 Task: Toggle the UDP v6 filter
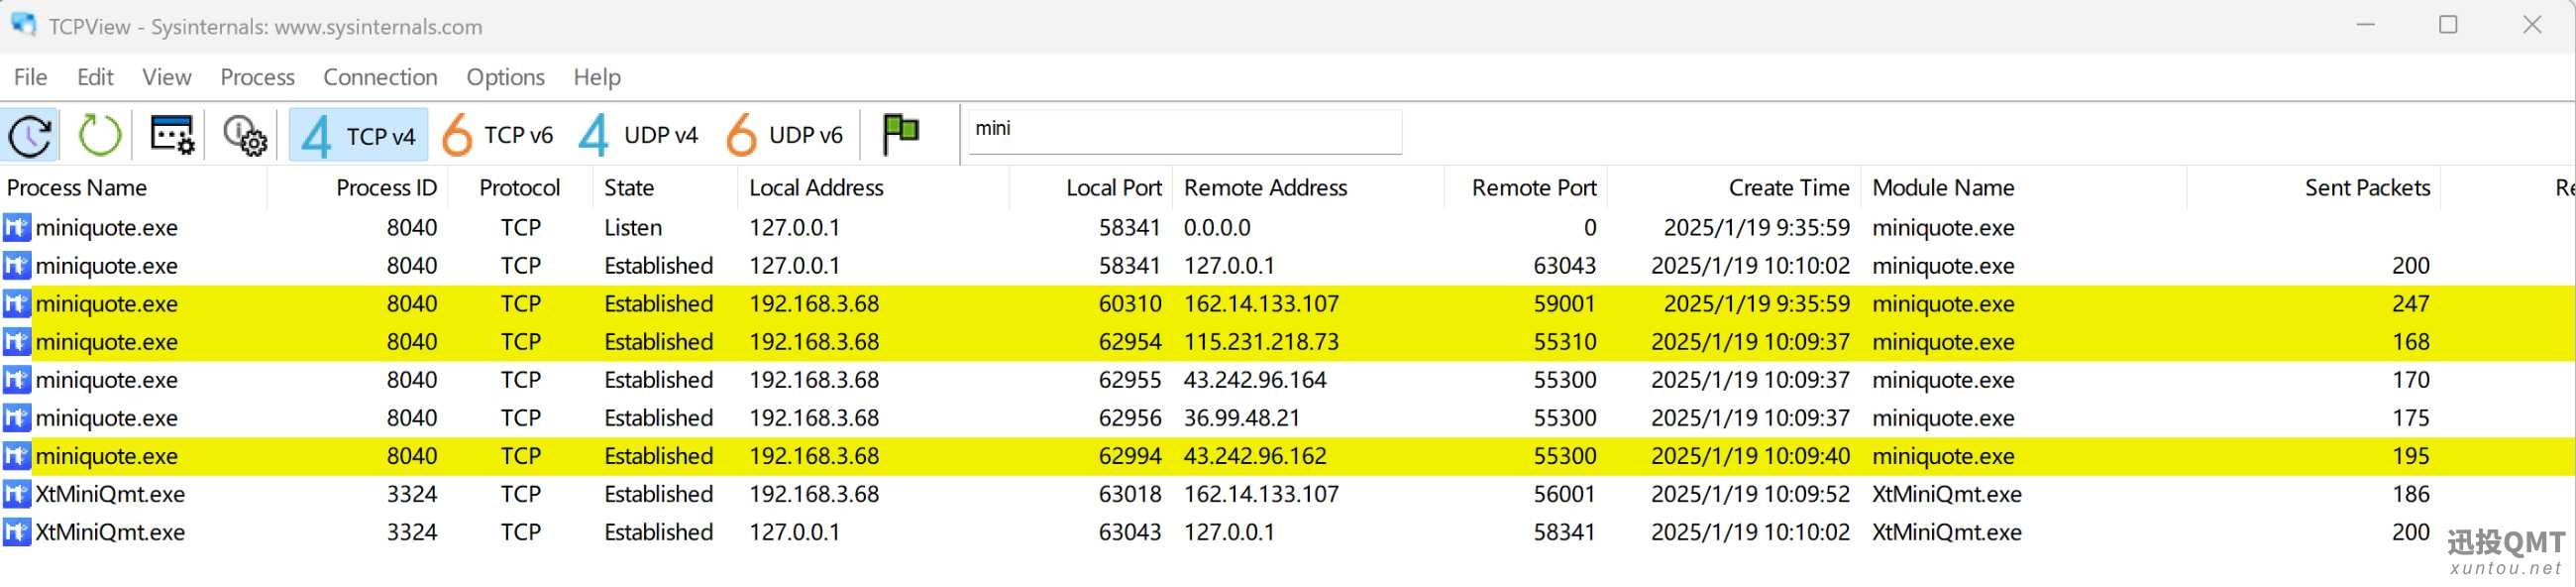tap(785, 135)
